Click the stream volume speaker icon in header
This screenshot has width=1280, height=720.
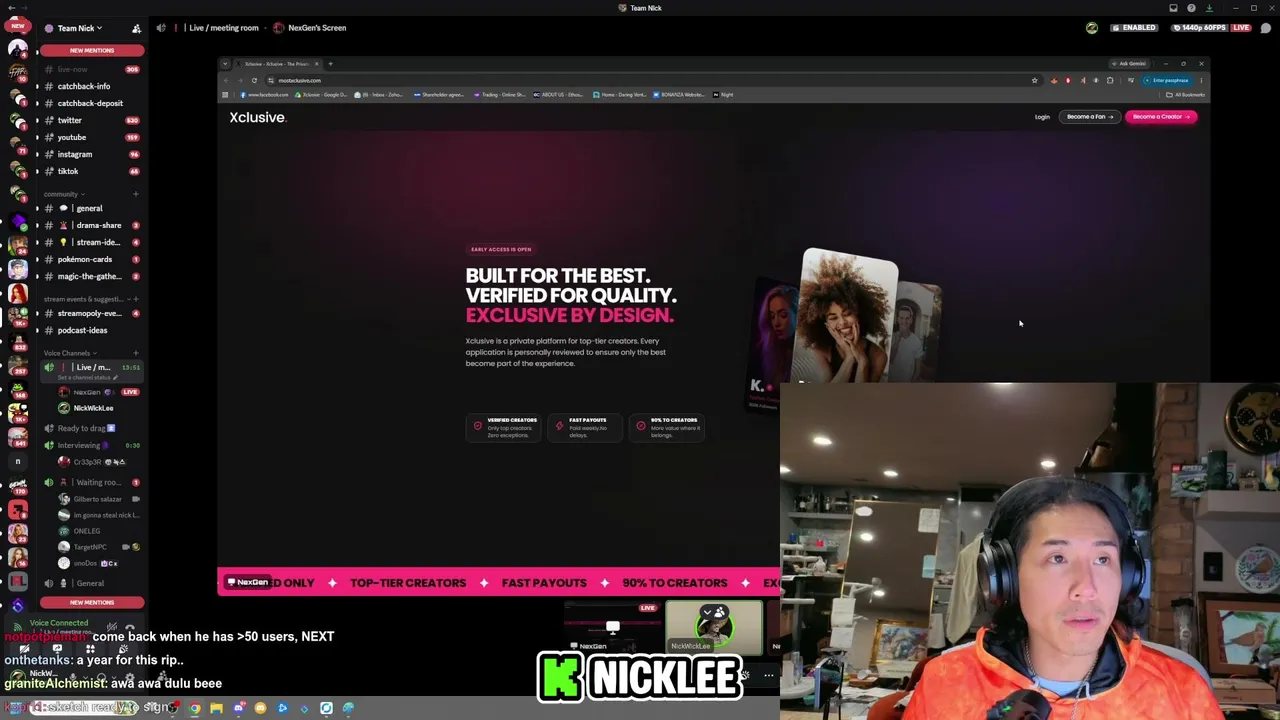pyautogui.click(x=161, y=28)
